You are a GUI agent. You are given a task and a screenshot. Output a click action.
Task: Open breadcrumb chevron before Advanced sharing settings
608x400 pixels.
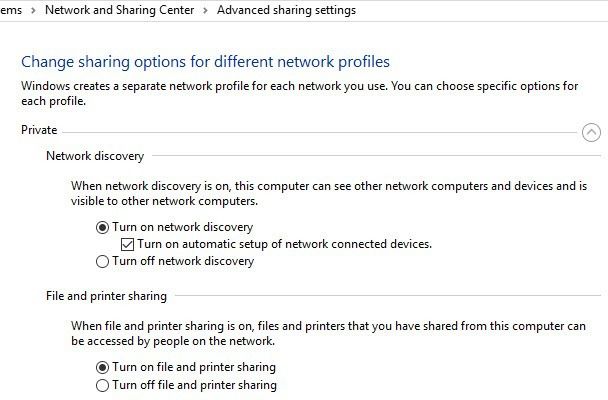click(205, 10)
